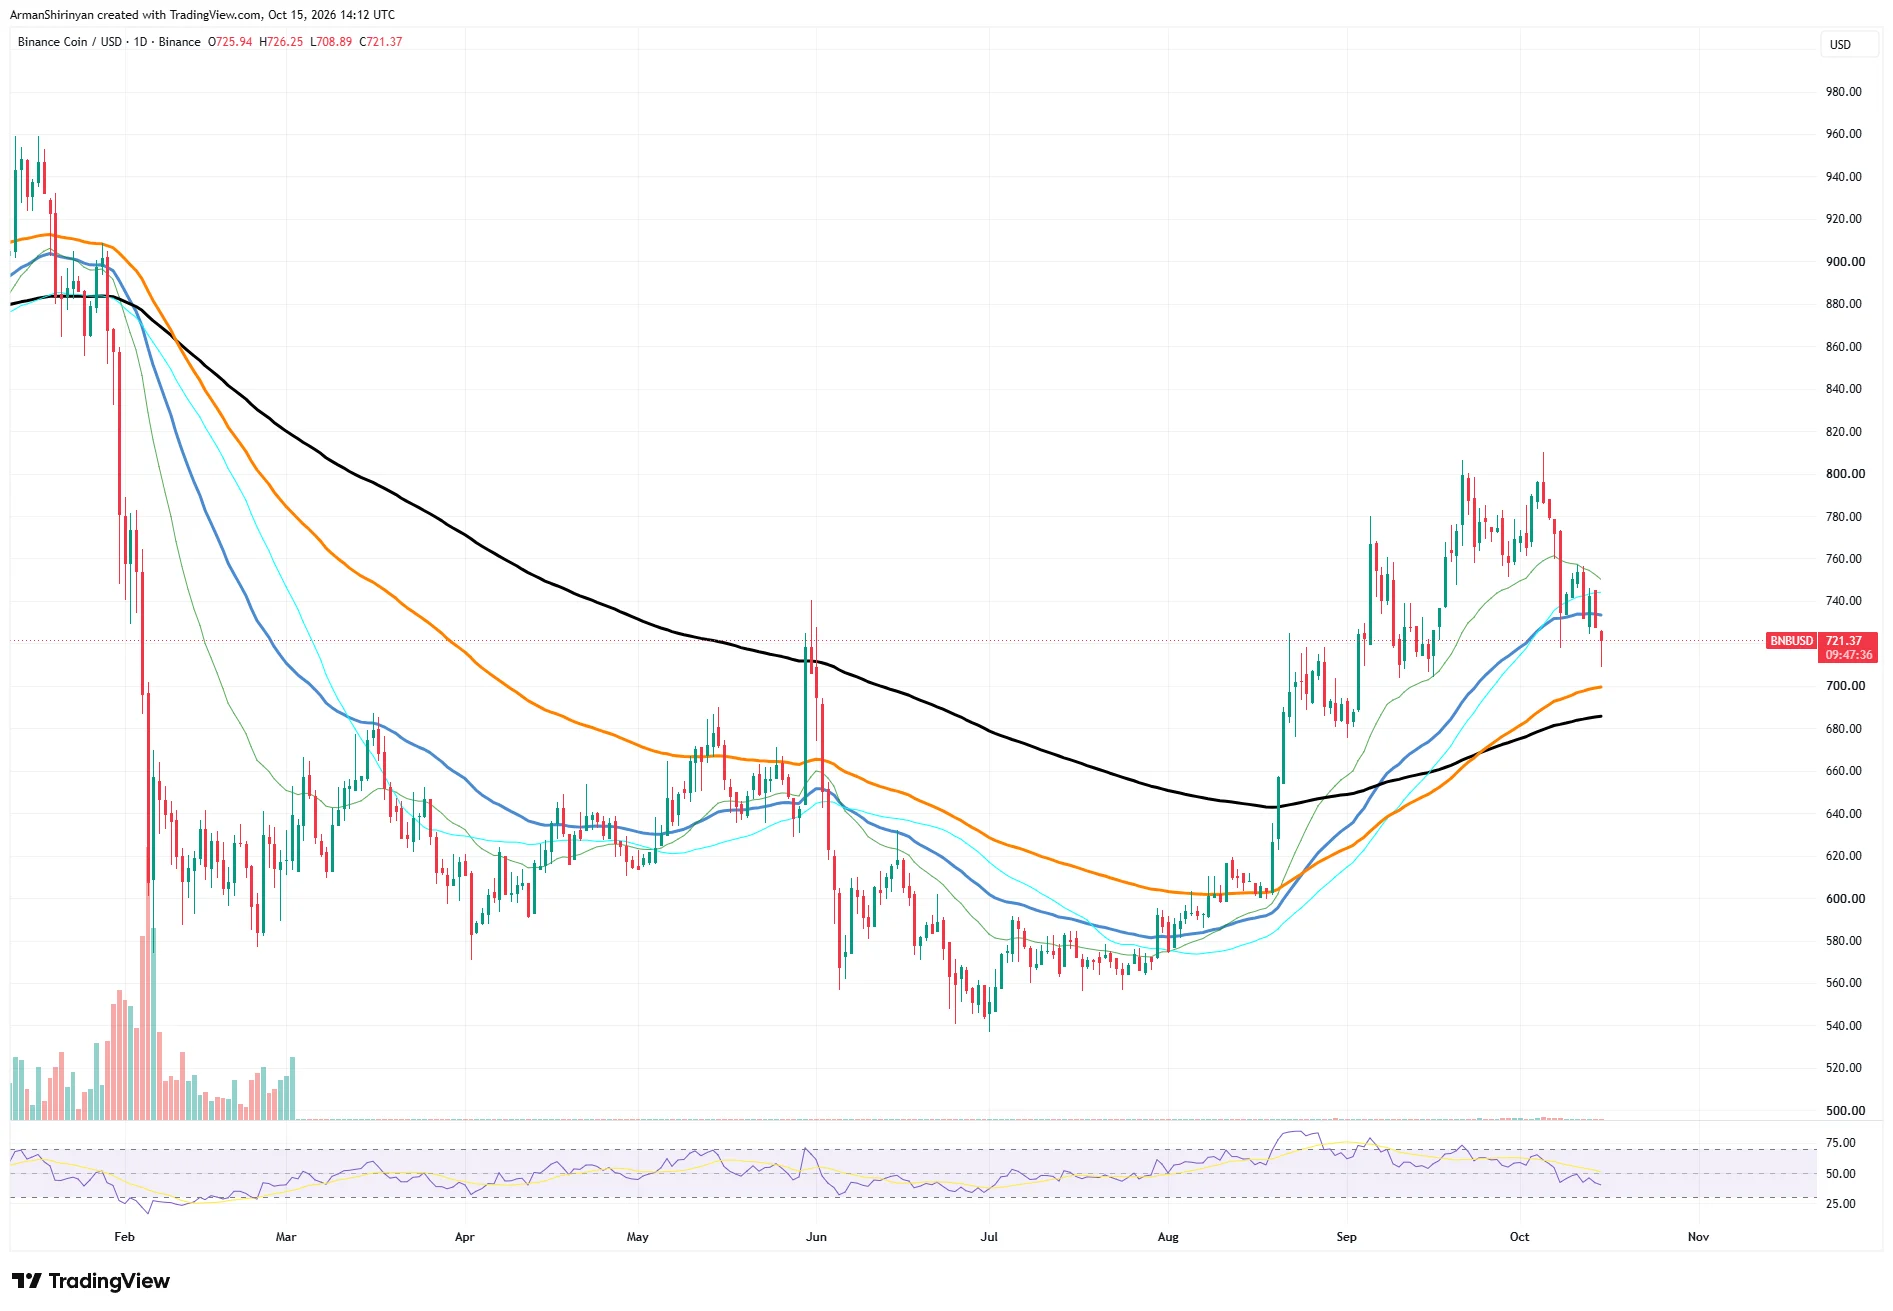The image size is (1893, 1311).
Task: Click the close value C721.37
Action: pyautogui.click(x=381, y=42)
